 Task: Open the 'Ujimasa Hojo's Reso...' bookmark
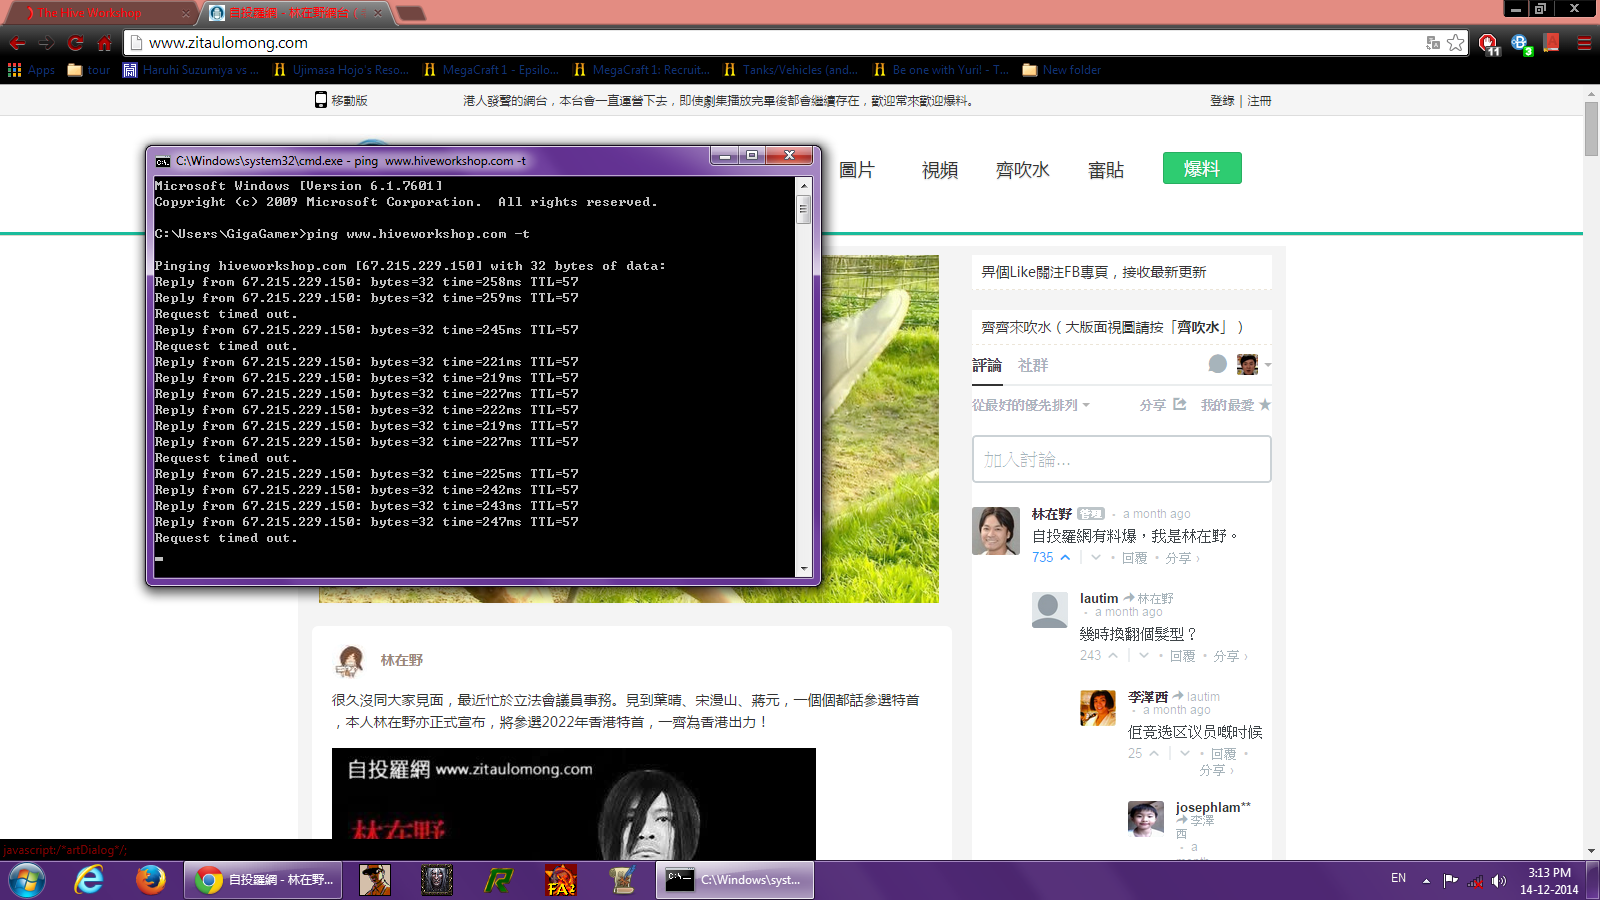(341, 70)
